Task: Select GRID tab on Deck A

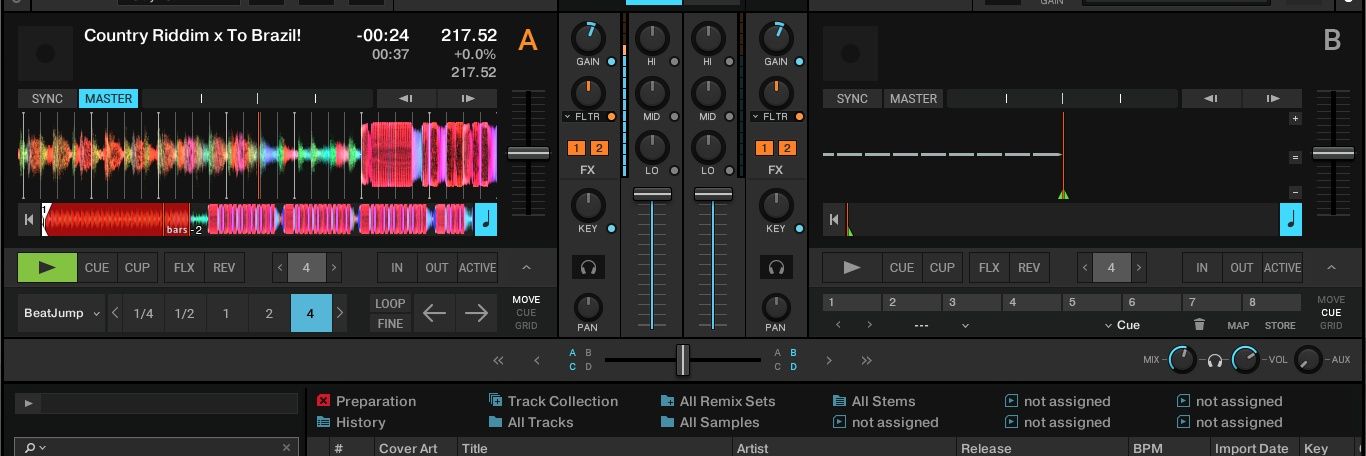Action: pos(526,326)
